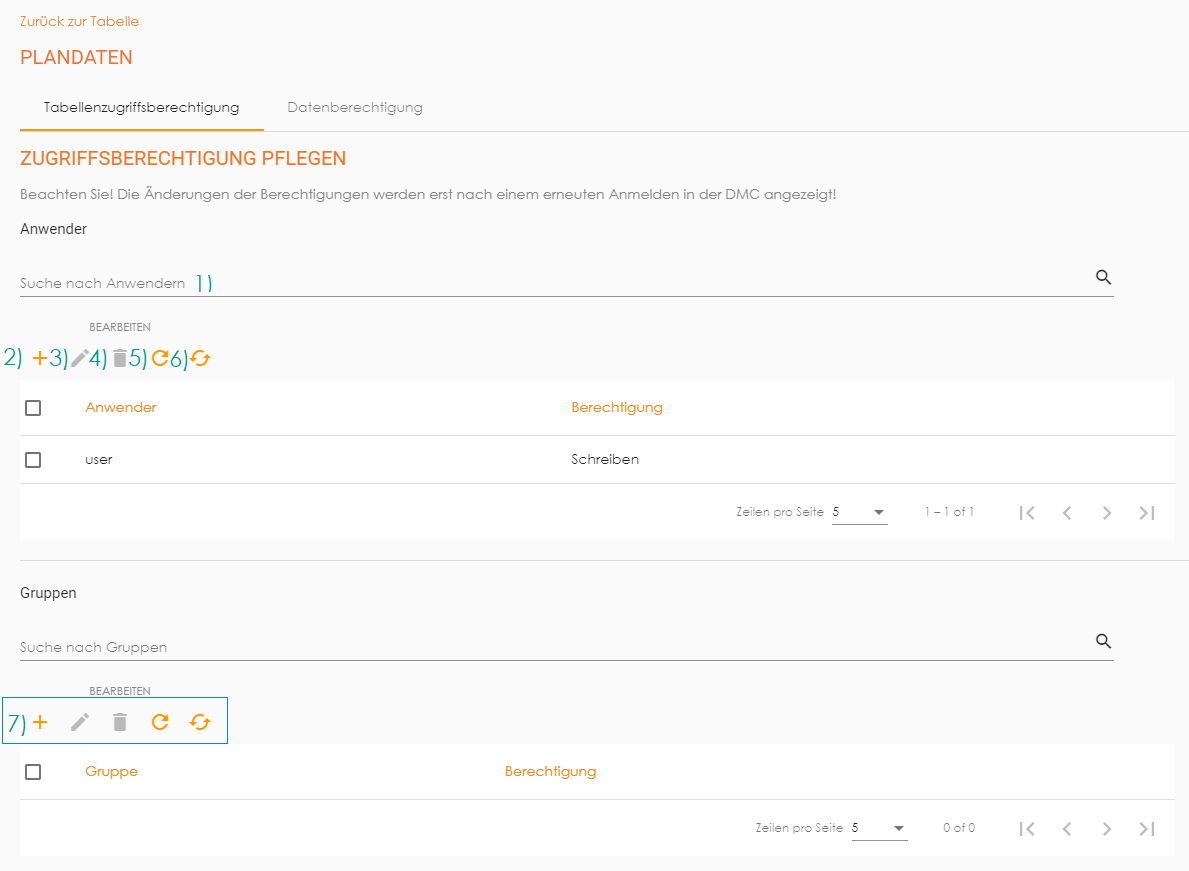This screenshot has width=1189, height=871.
Task: Go to next page in Anwender table
Action: click(1106, 513)
